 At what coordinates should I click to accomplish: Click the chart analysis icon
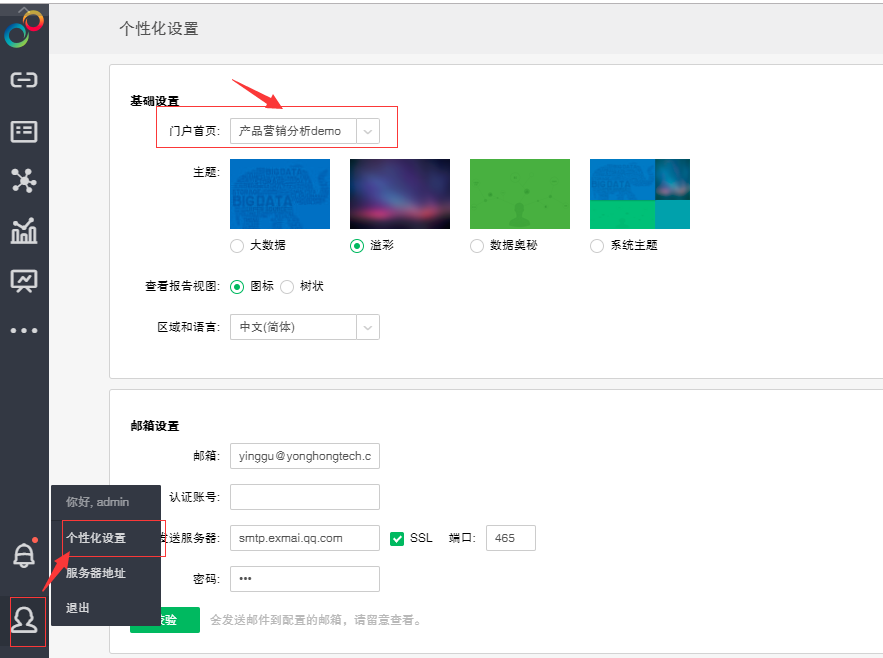(x=22, y=231)
